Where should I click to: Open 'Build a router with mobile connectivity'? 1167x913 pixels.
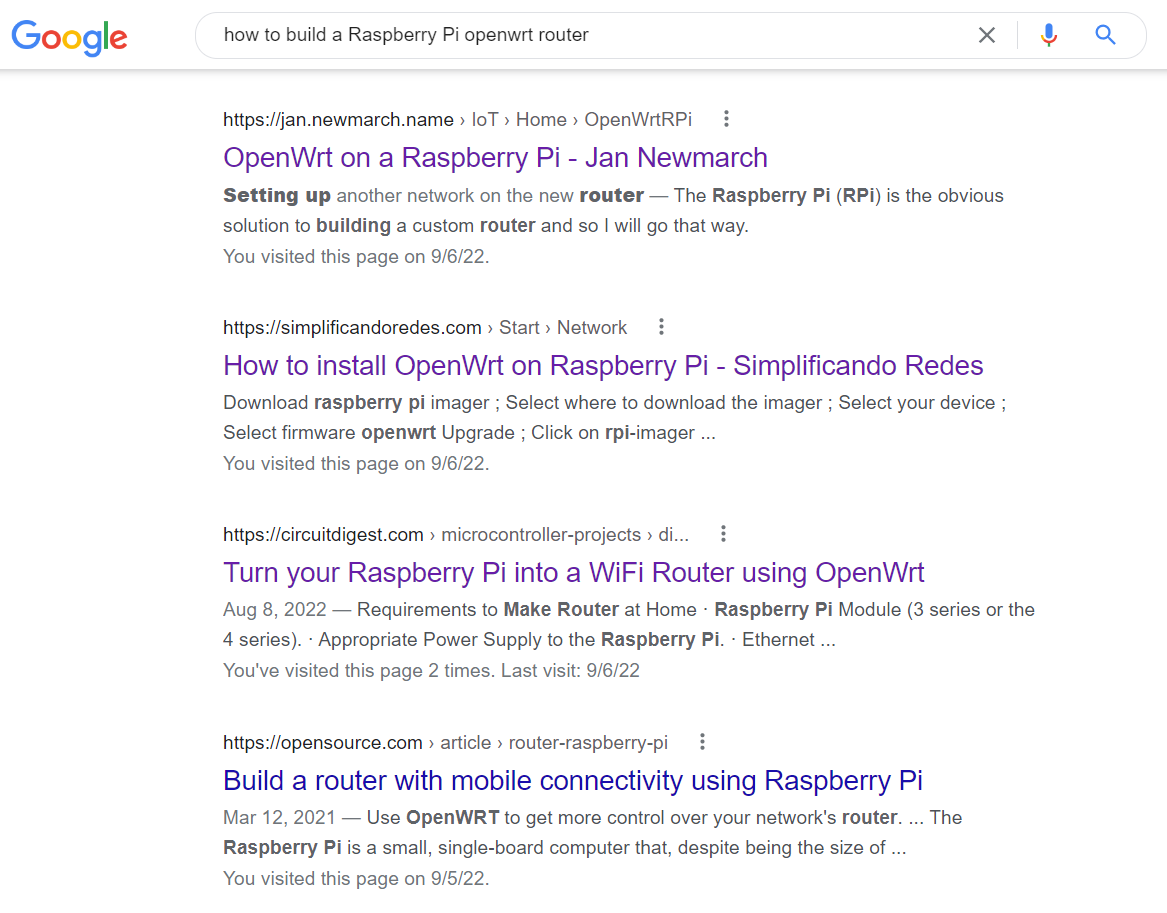(x=573, y=780)
